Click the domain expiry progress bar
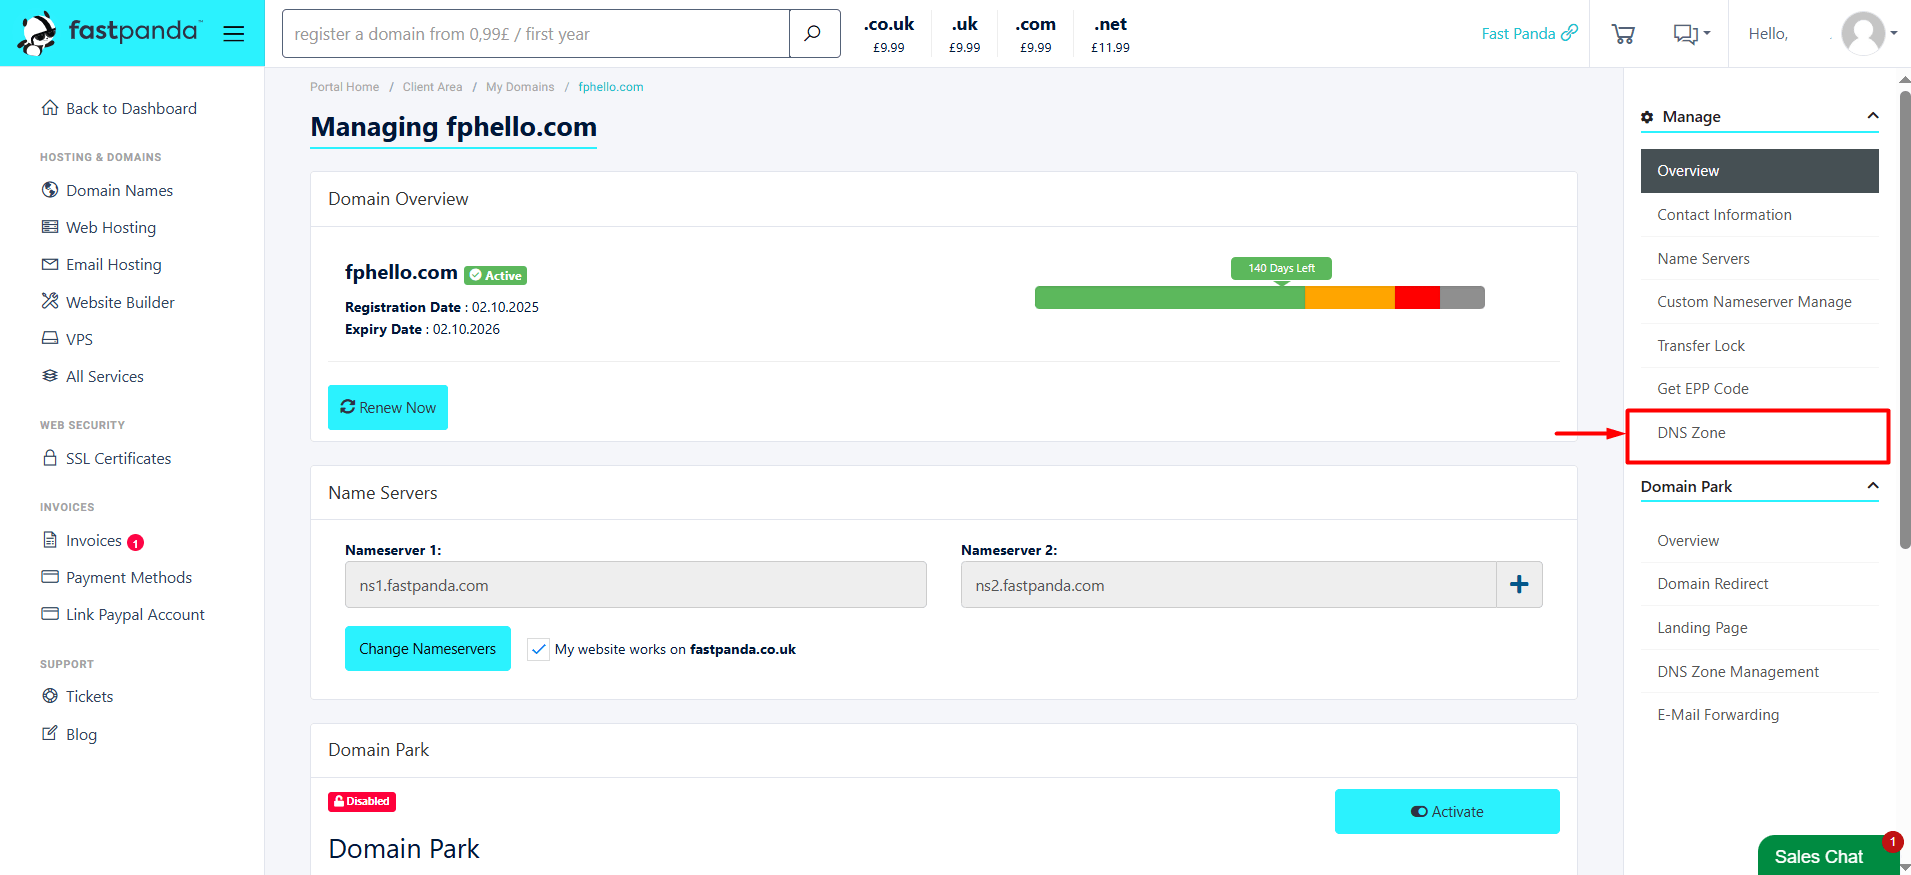 click(x=1259, y=297)
